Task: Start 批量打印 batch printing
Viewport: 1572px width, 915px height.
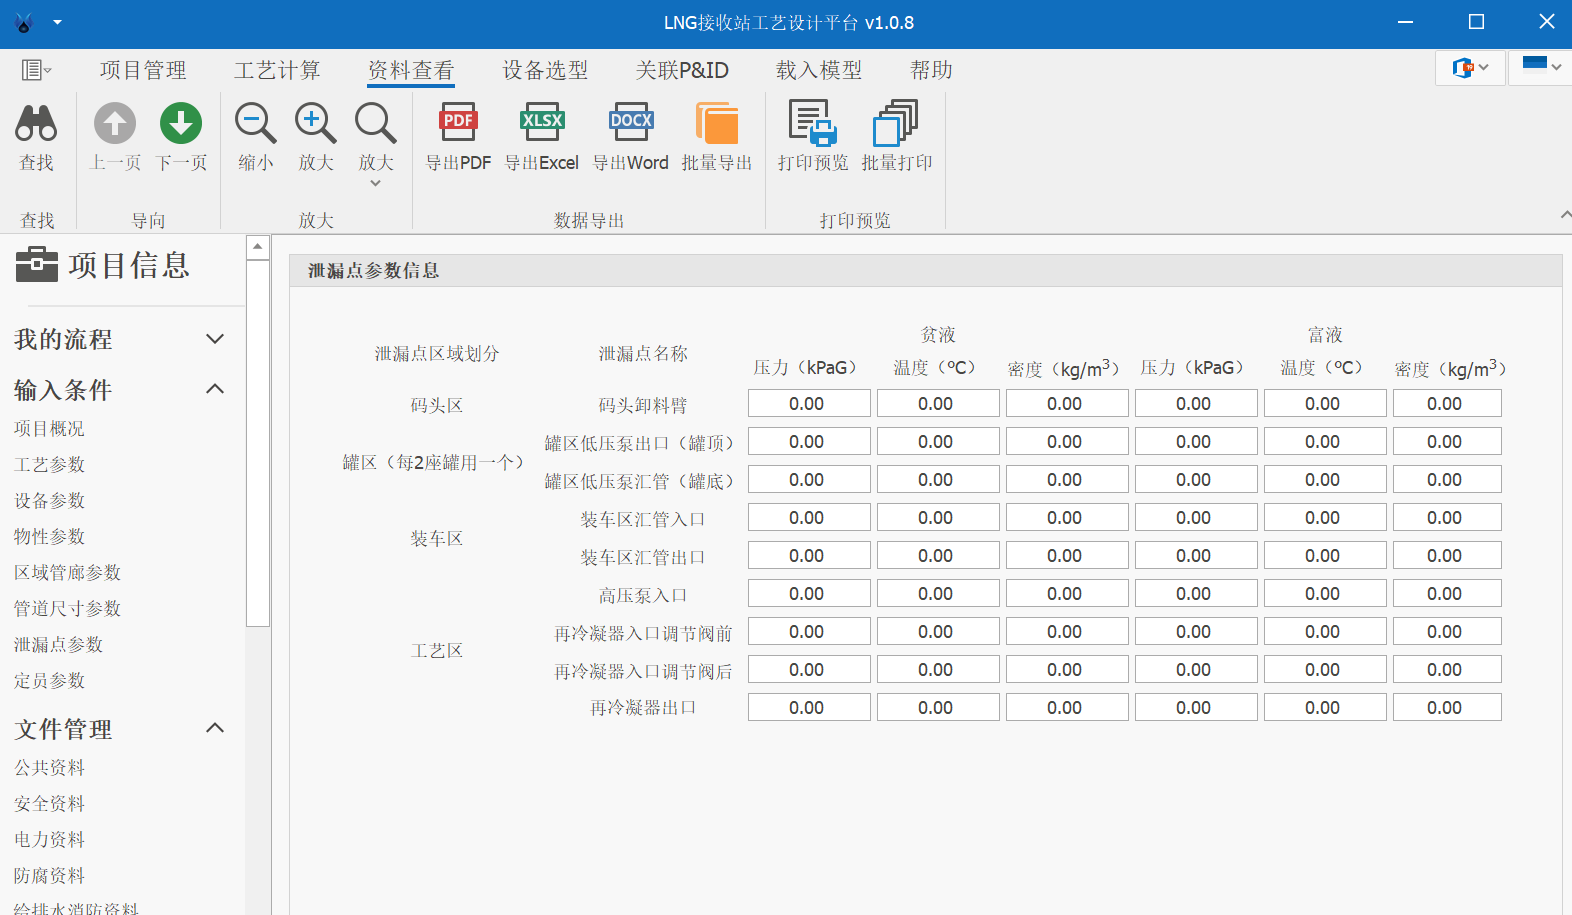Action: click(896, 123)
